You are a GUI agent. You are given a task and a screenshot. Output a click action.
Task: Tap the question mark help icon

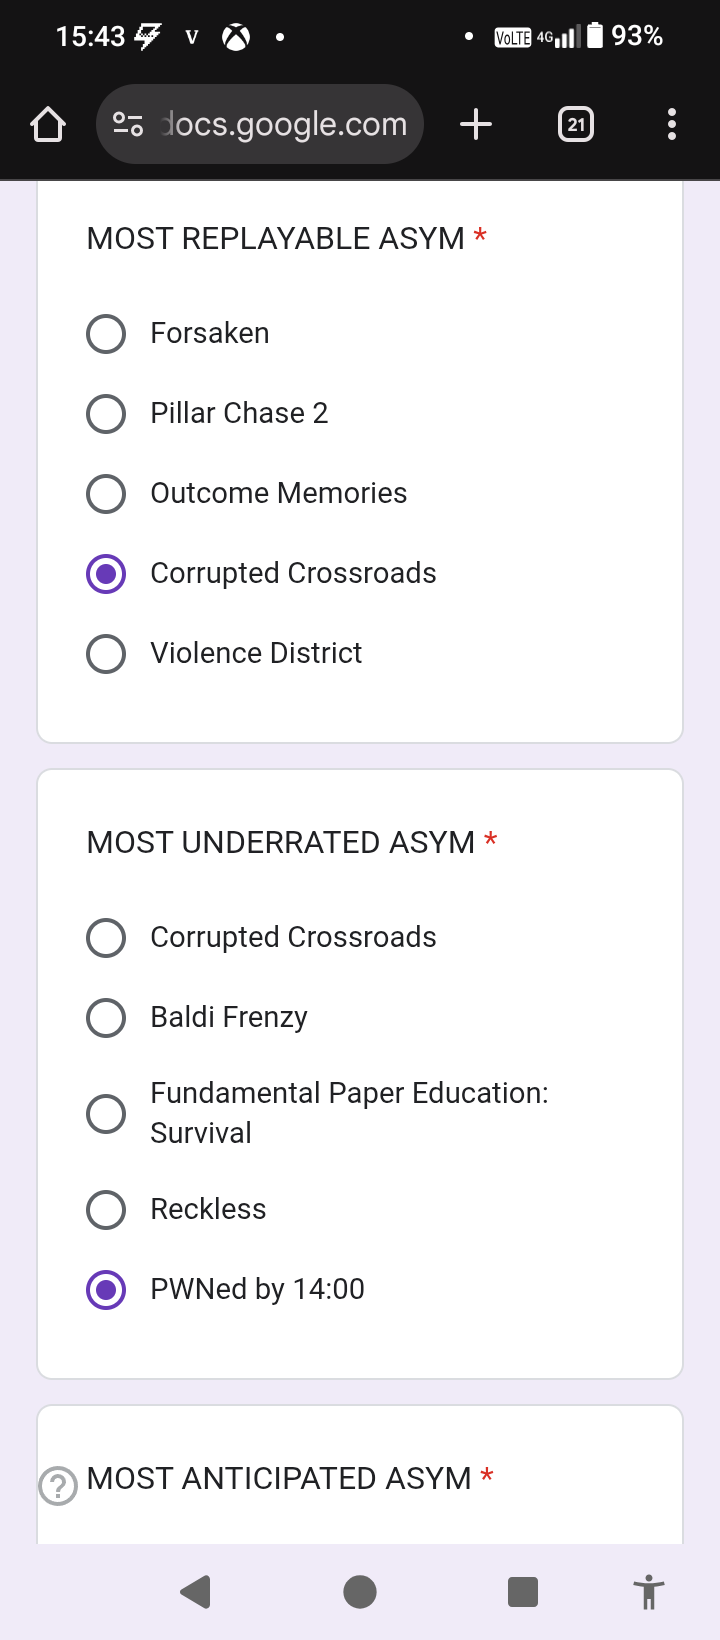click(x=58, y=1485)
